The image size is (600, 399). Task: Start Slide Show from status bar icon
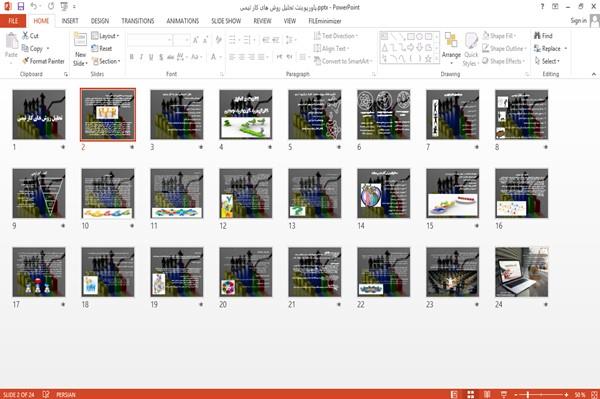click(504, 394)
